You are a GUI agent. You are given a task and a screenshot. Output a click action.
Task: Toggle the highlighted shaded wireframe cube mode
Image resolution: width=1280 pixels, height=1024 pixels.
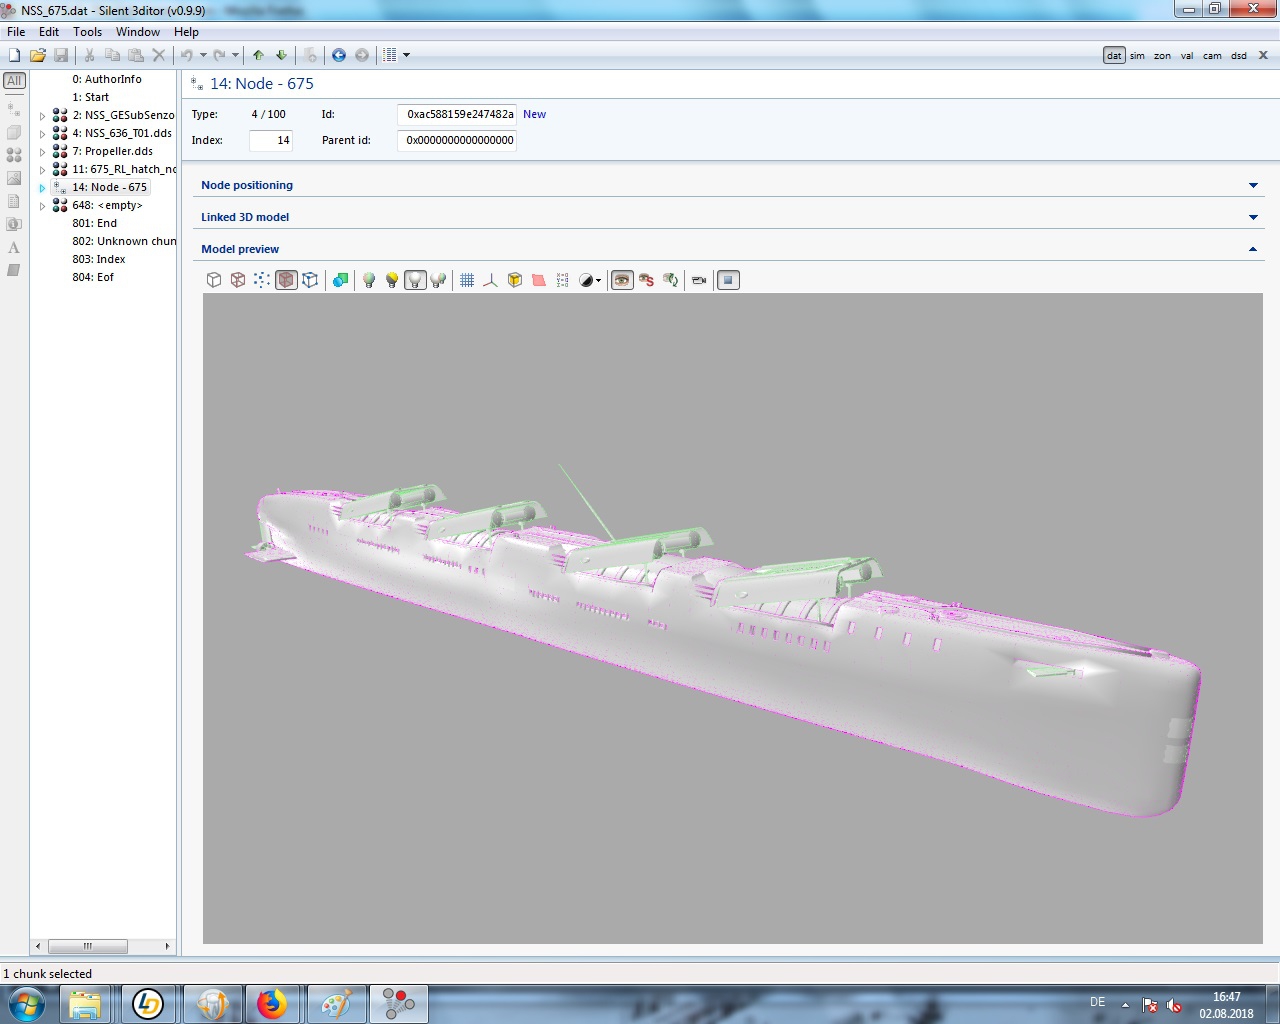coord(286,280)
